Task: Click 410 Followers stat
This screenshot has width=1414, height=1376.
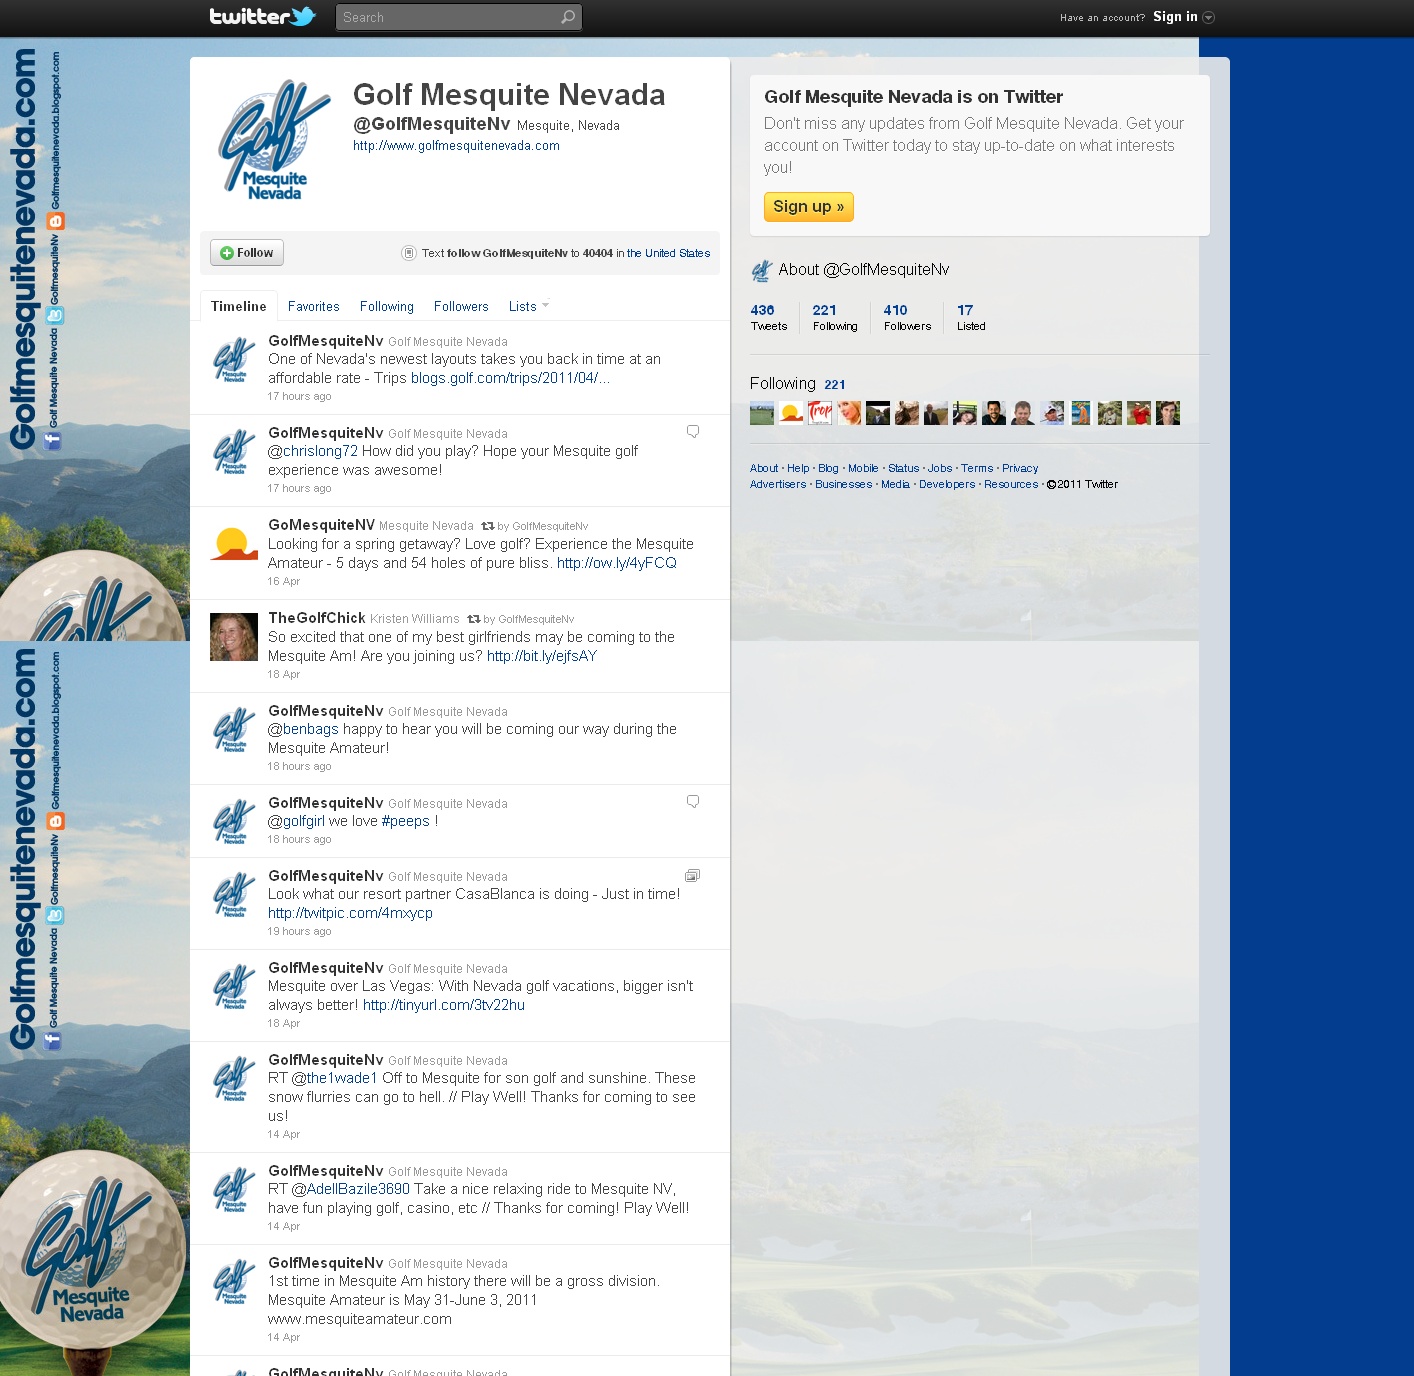Action: [x=907, y=317]
